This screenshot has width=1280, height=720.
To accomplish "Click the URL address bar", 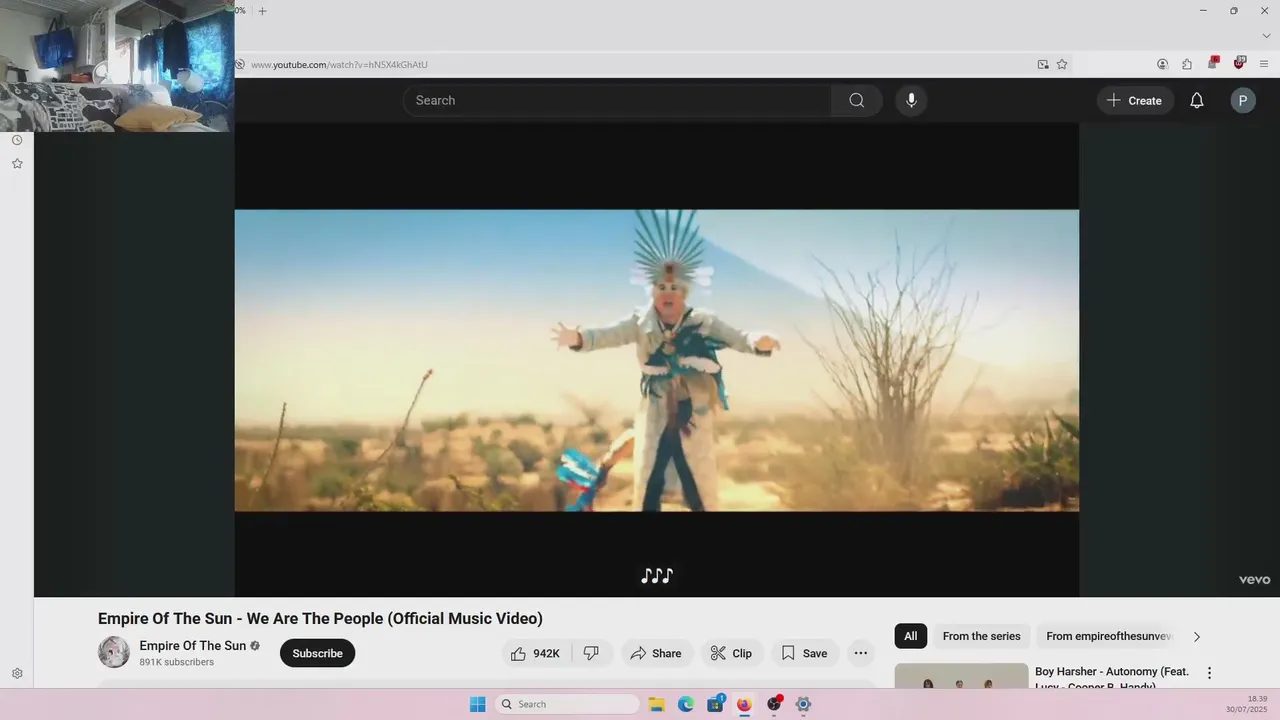I will coord(640,64).
